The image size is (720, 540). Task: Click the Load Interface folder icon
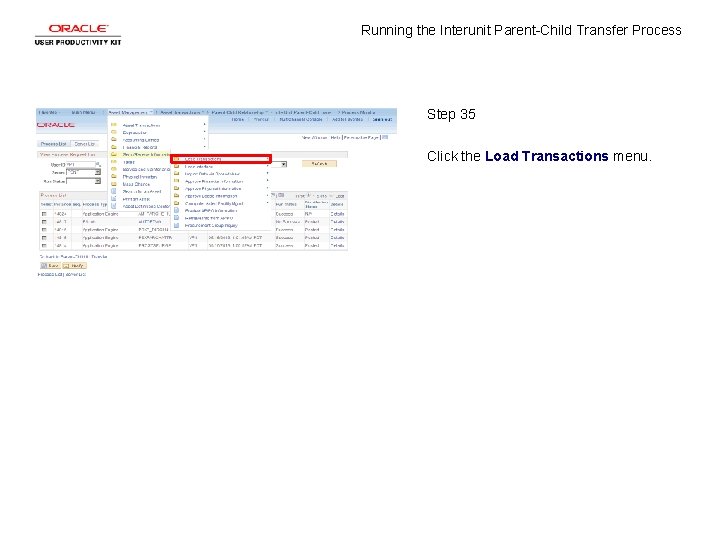tap(176, 166)
